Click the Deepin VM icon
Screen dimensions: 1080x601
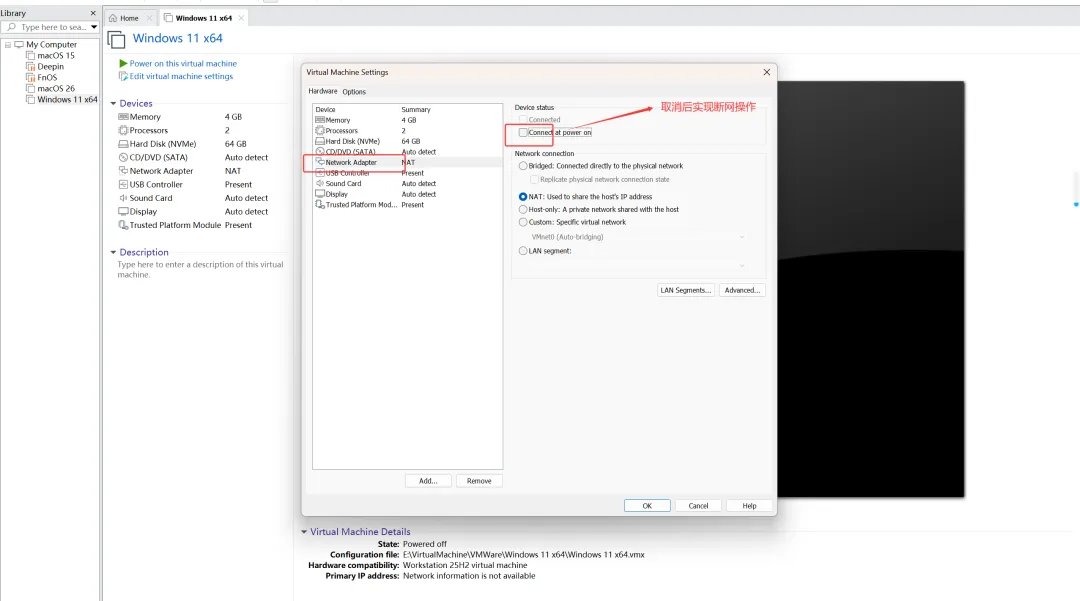(x=30, y=66)
